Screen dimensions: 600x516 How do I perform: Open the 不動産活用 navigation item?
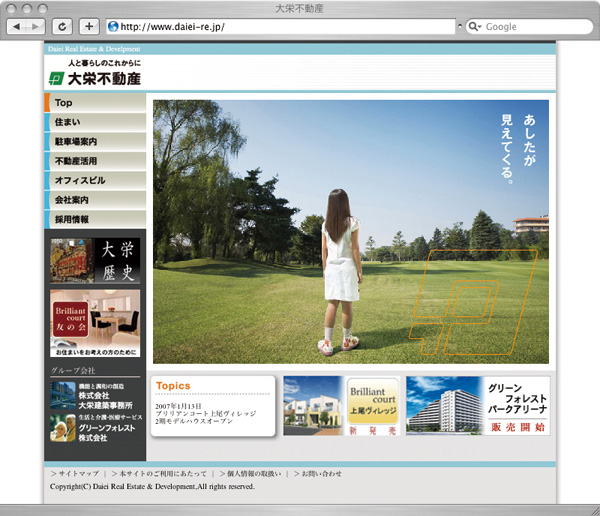(95, 161)
